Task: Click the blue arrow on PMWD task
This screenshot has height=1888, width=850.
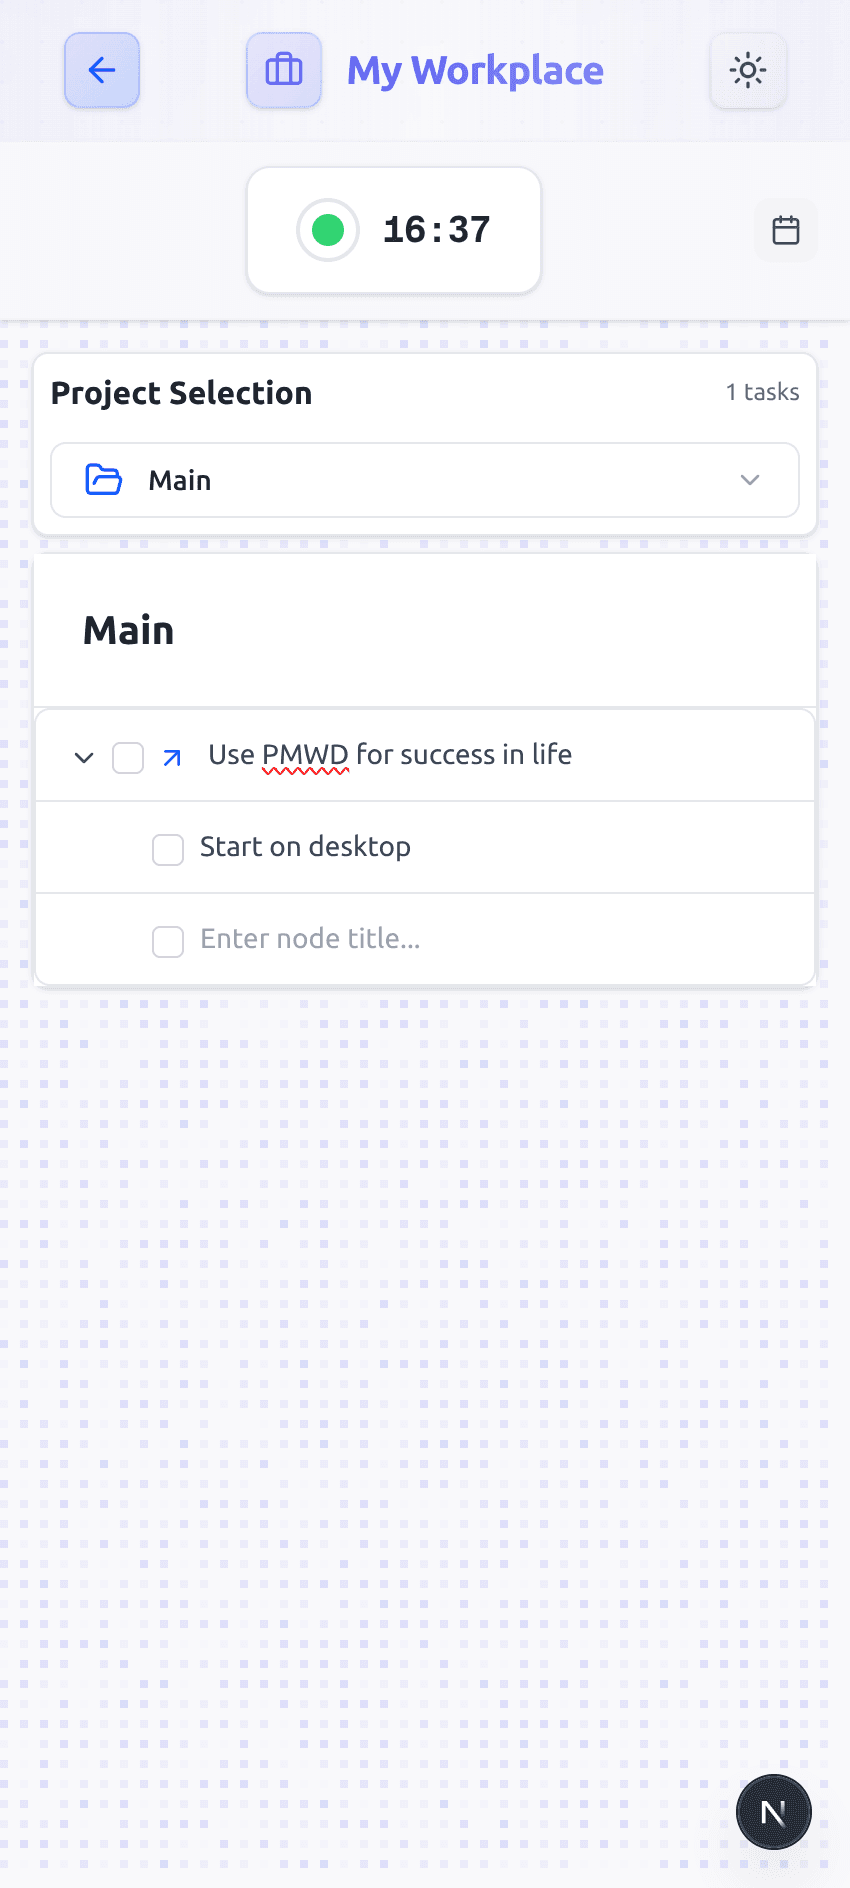Action: click(172, 758)
